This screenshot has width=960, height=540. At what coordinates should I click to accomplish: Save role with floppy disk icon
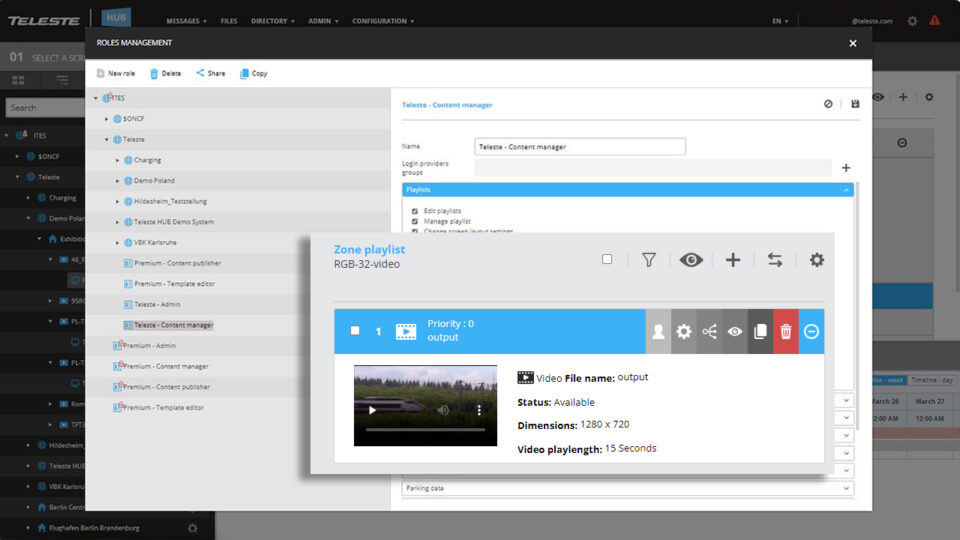click(x=855, y=104)
